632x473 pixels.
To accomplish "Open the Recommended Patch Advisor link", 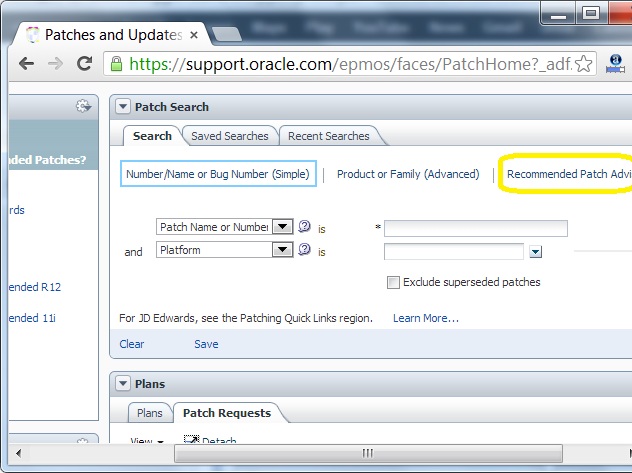I will coord(569,174).
